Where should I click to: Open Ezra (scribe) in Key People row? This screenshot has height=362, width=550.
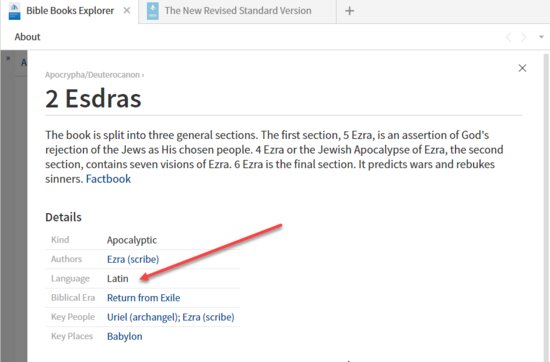point(208,317)
